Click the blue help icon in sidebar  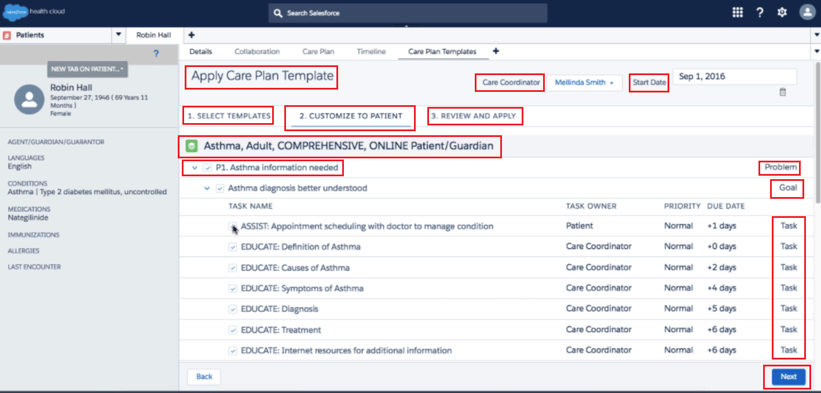pyautogui.click(x=156, y=53)
